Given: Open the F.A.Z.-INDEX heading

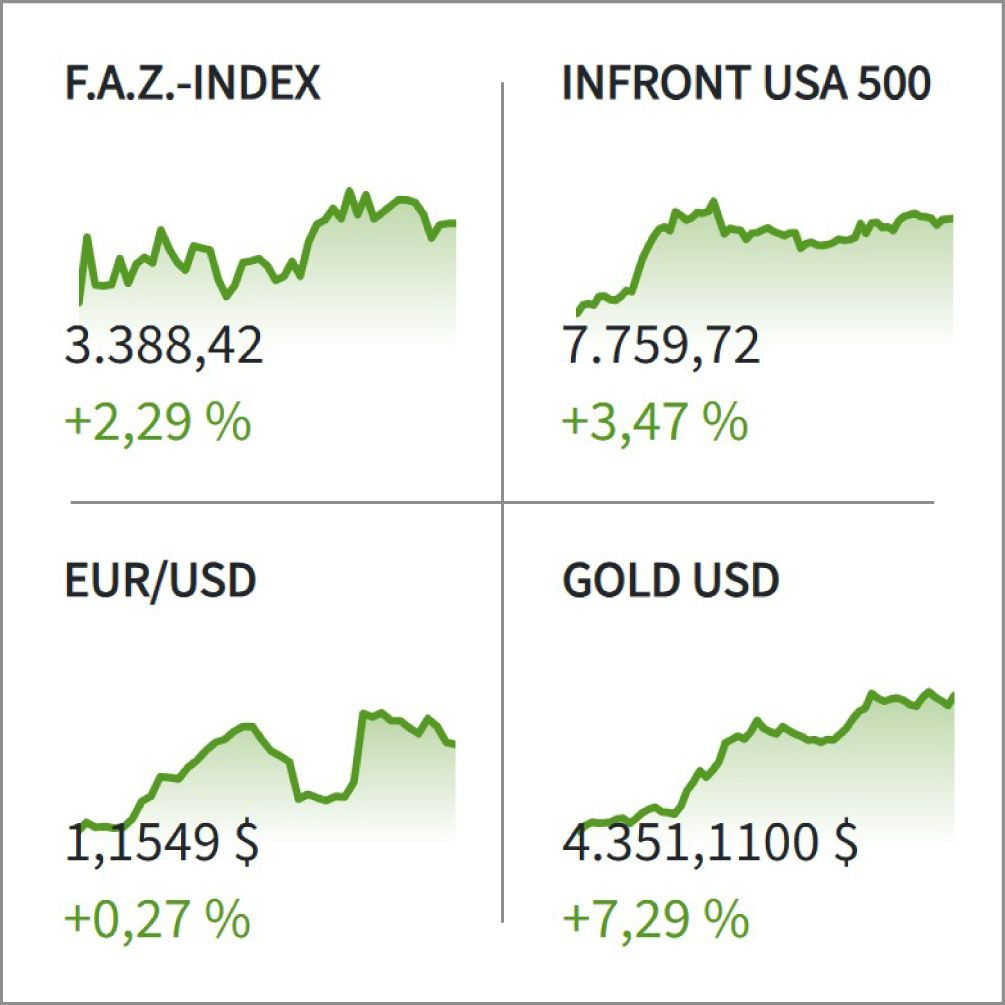Looking at the screenshot, I should [192, 83].
